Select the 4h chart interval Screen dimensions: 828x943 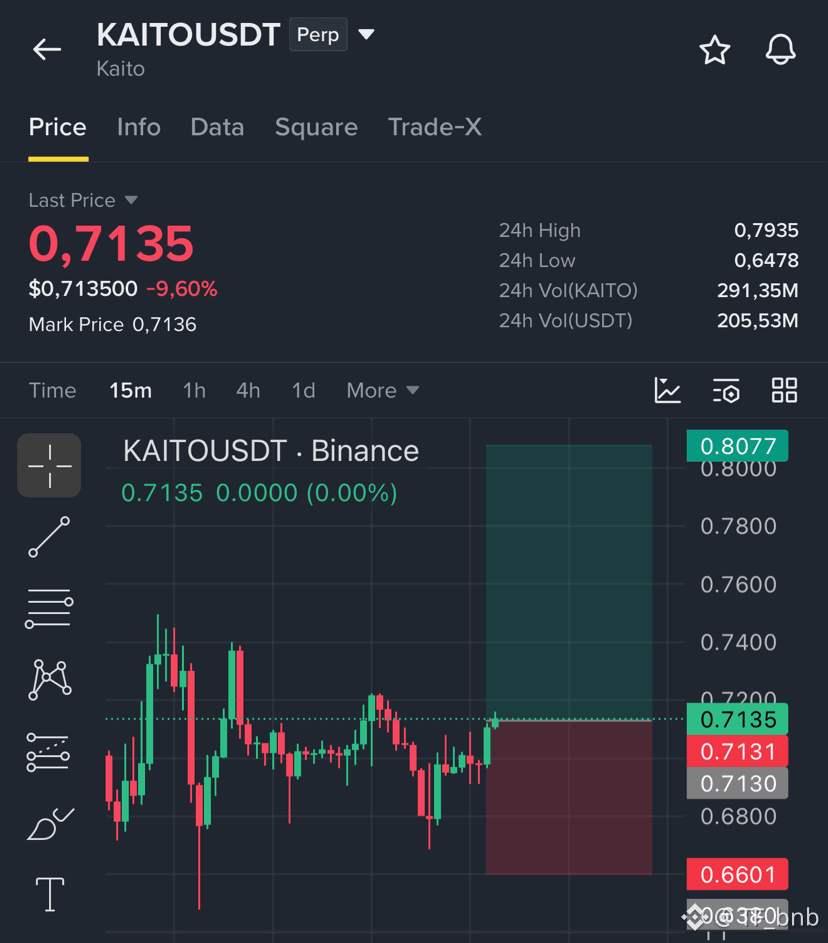(248, 391)
